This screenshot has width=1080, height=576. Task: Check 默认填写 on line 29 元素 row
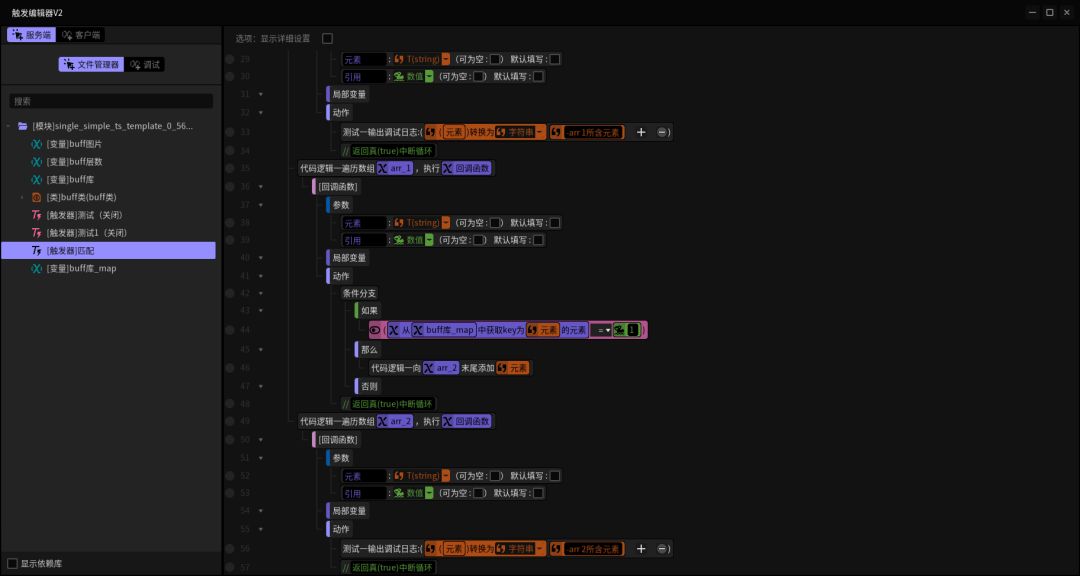[554, 59]
